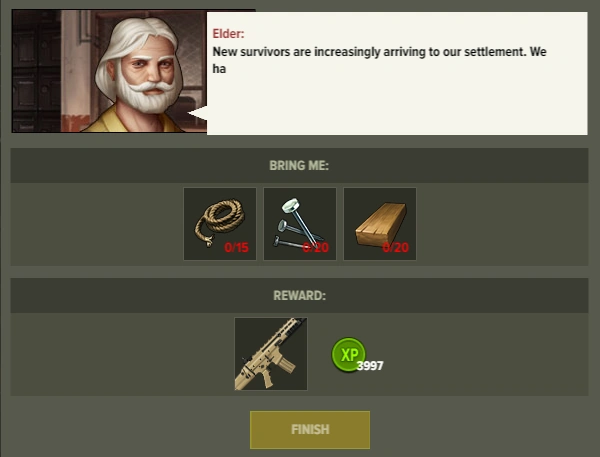Screen dimensions: 600x457
Task: Click the Elder's white beard
Action: click(147, 96)
